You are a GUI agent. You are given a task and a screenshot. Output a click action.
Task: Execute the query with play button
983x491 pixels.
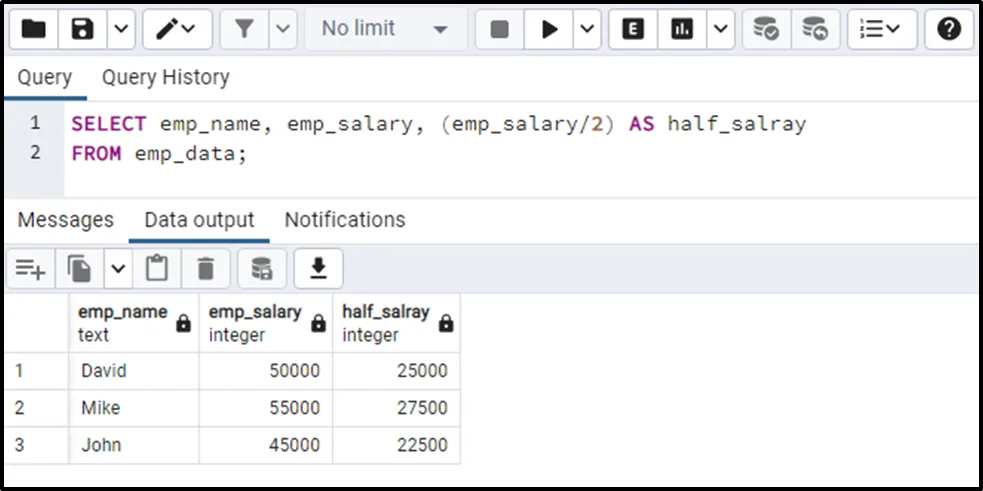click(549, 29)
